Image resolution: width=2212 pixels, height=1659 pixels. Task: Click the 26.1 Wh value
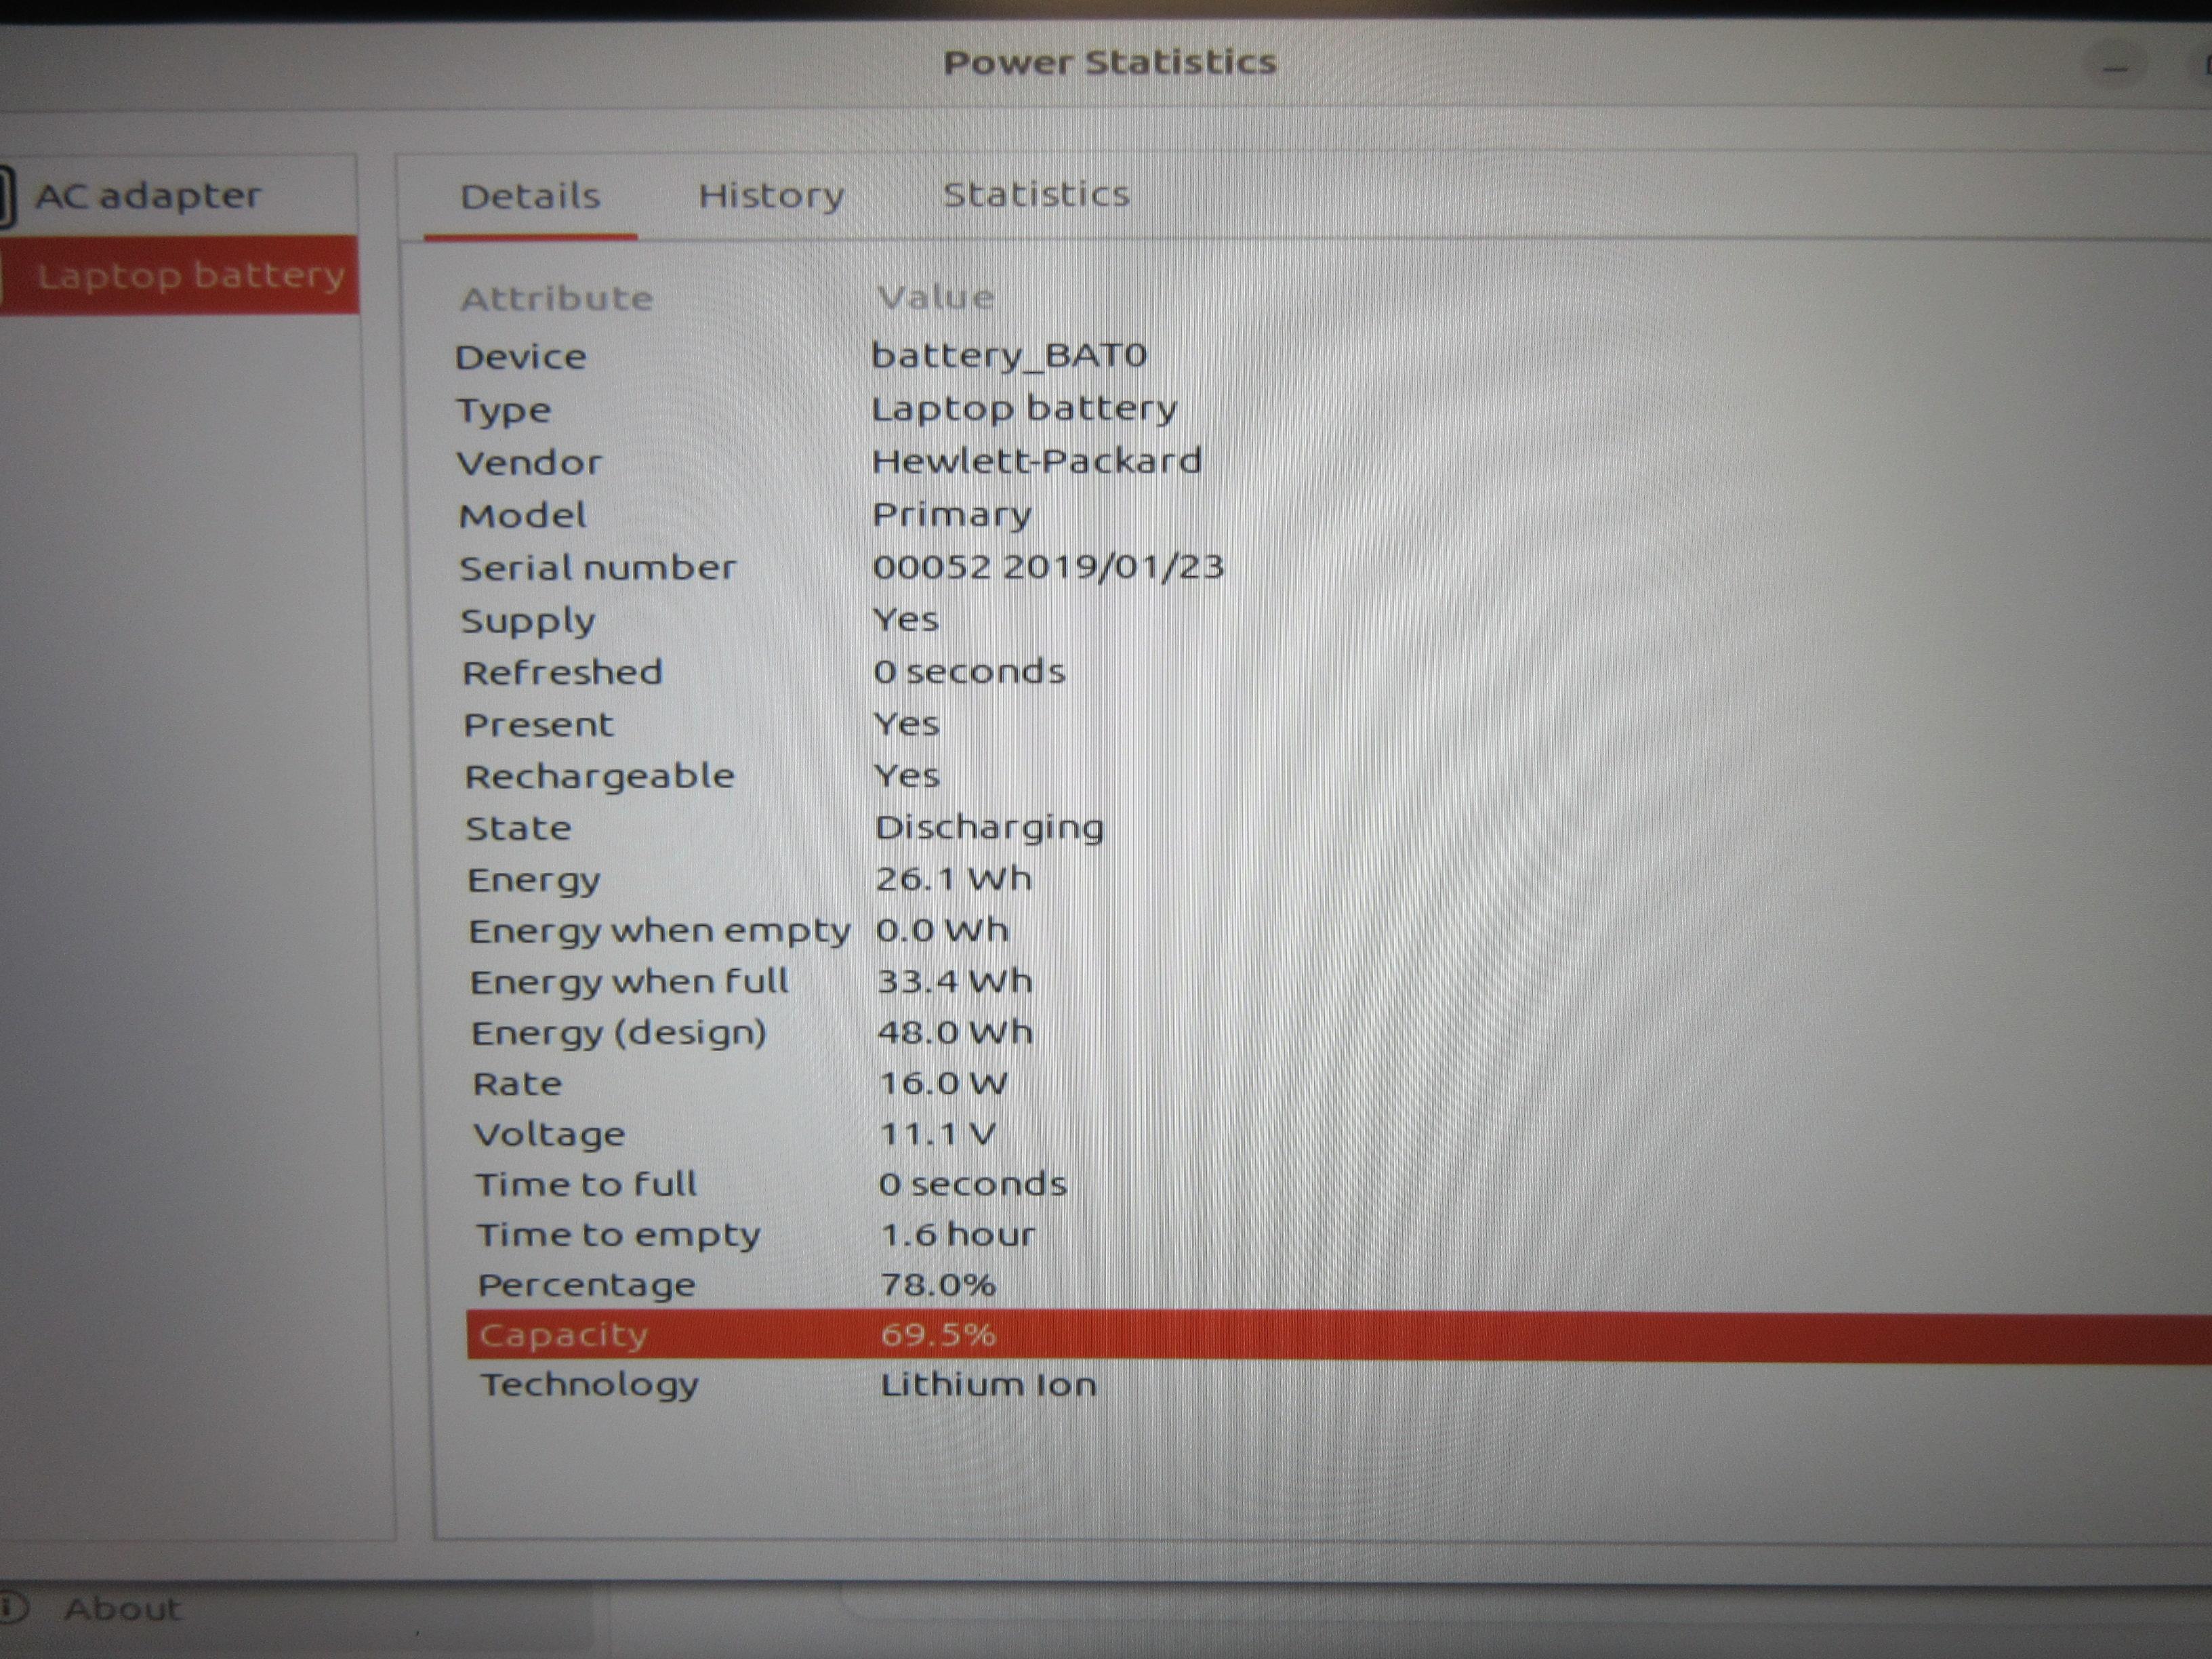coord(953,879)
